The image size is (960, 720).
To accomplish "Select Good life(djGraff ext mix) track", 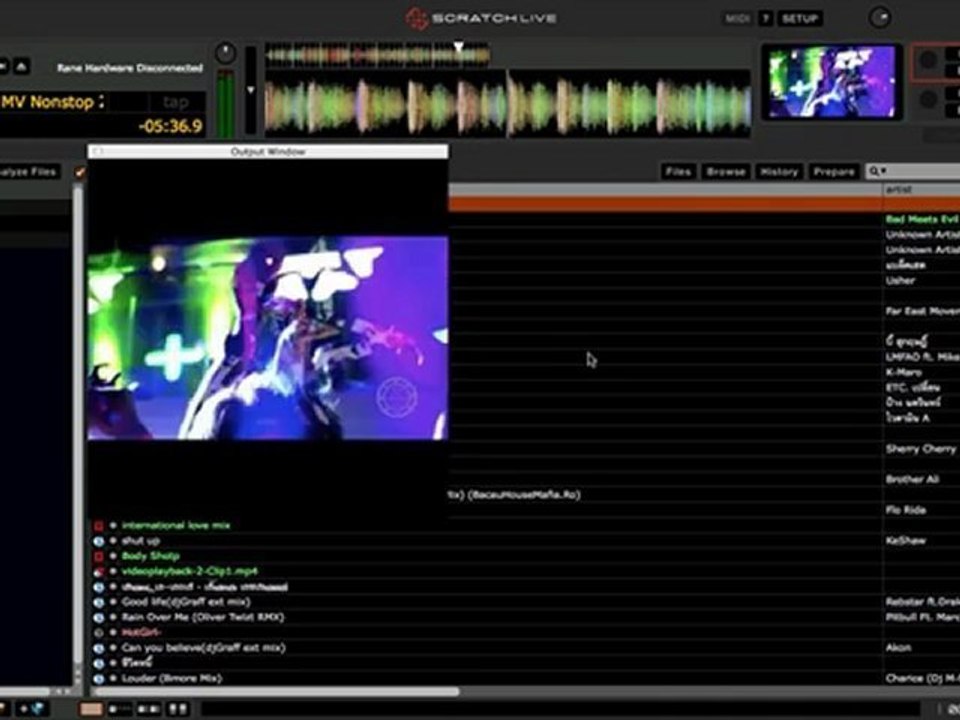I will [186, 602].
